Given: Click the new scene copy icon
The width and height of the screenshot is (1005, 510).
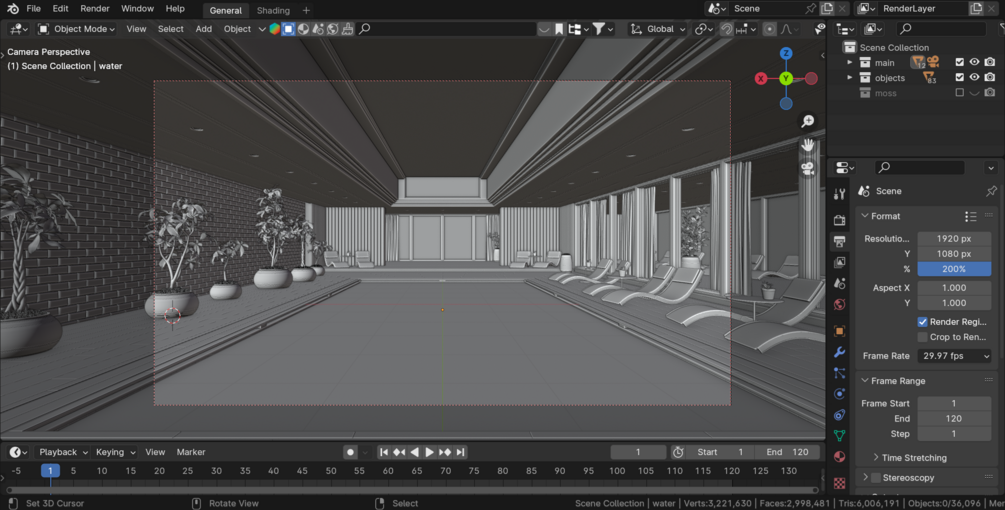Looking at the screenshot, I should [x=827, y=8].
